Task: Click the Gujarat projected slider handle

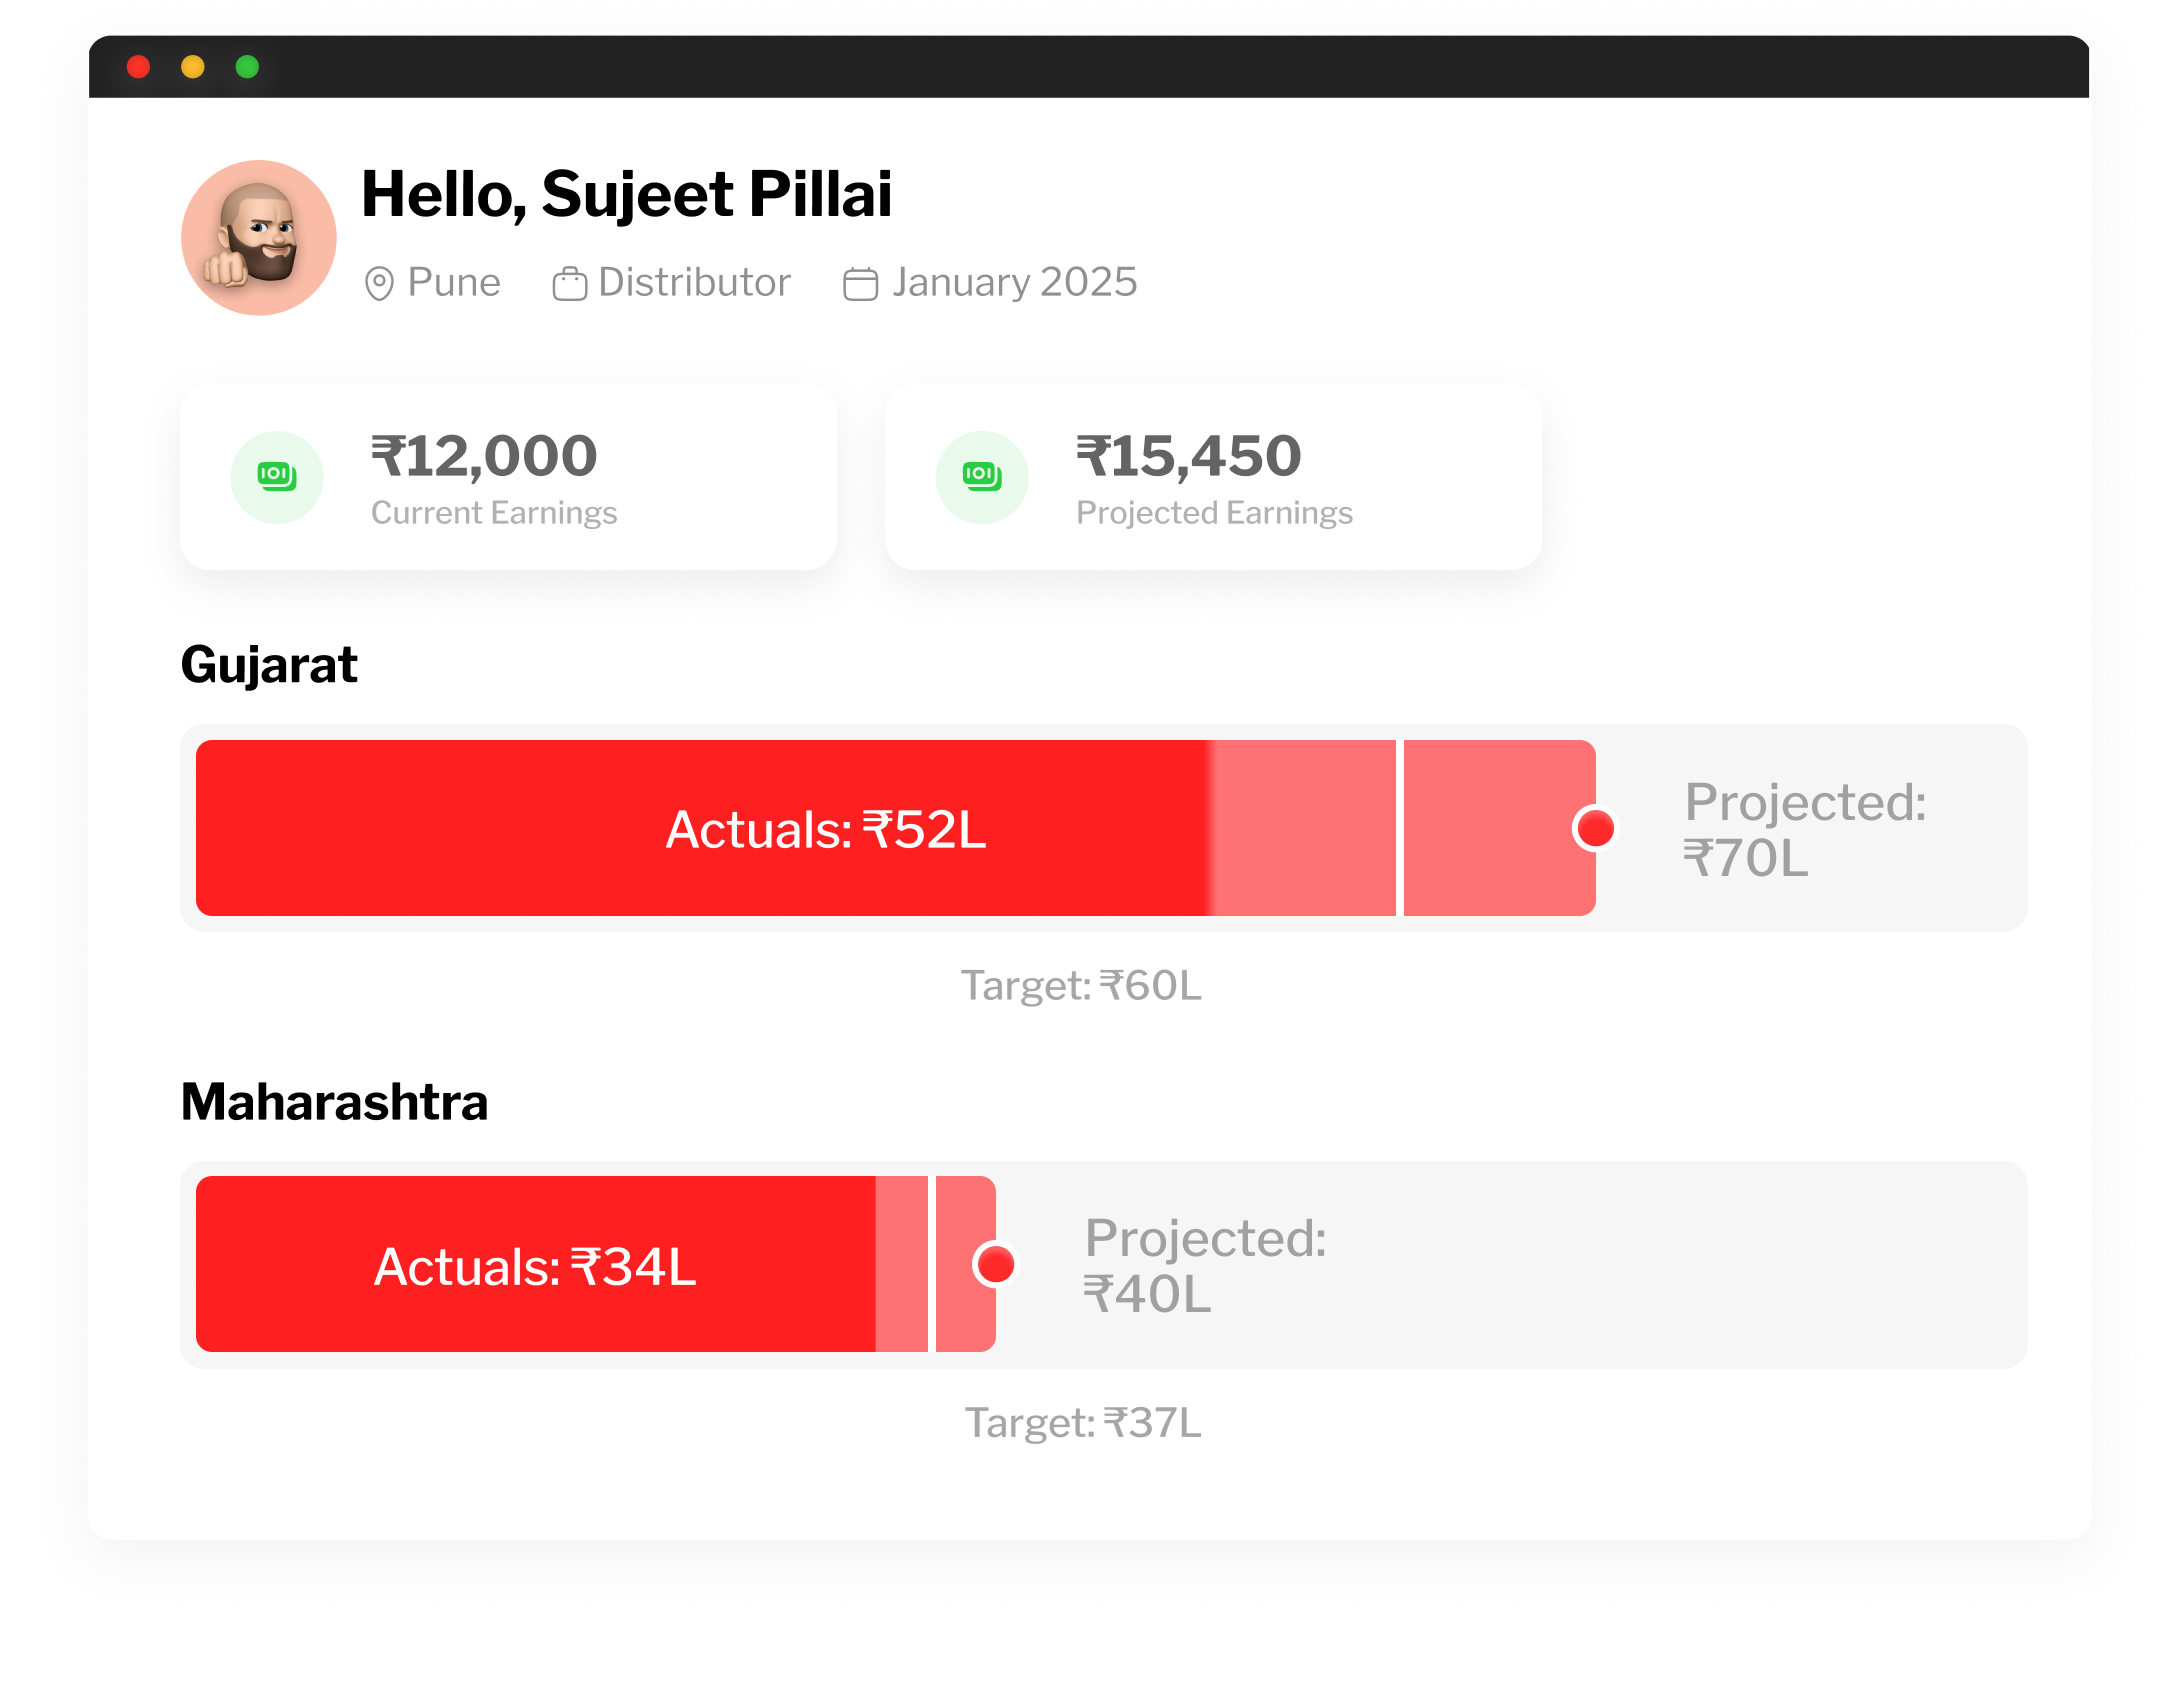Action: click(1594, 828)
